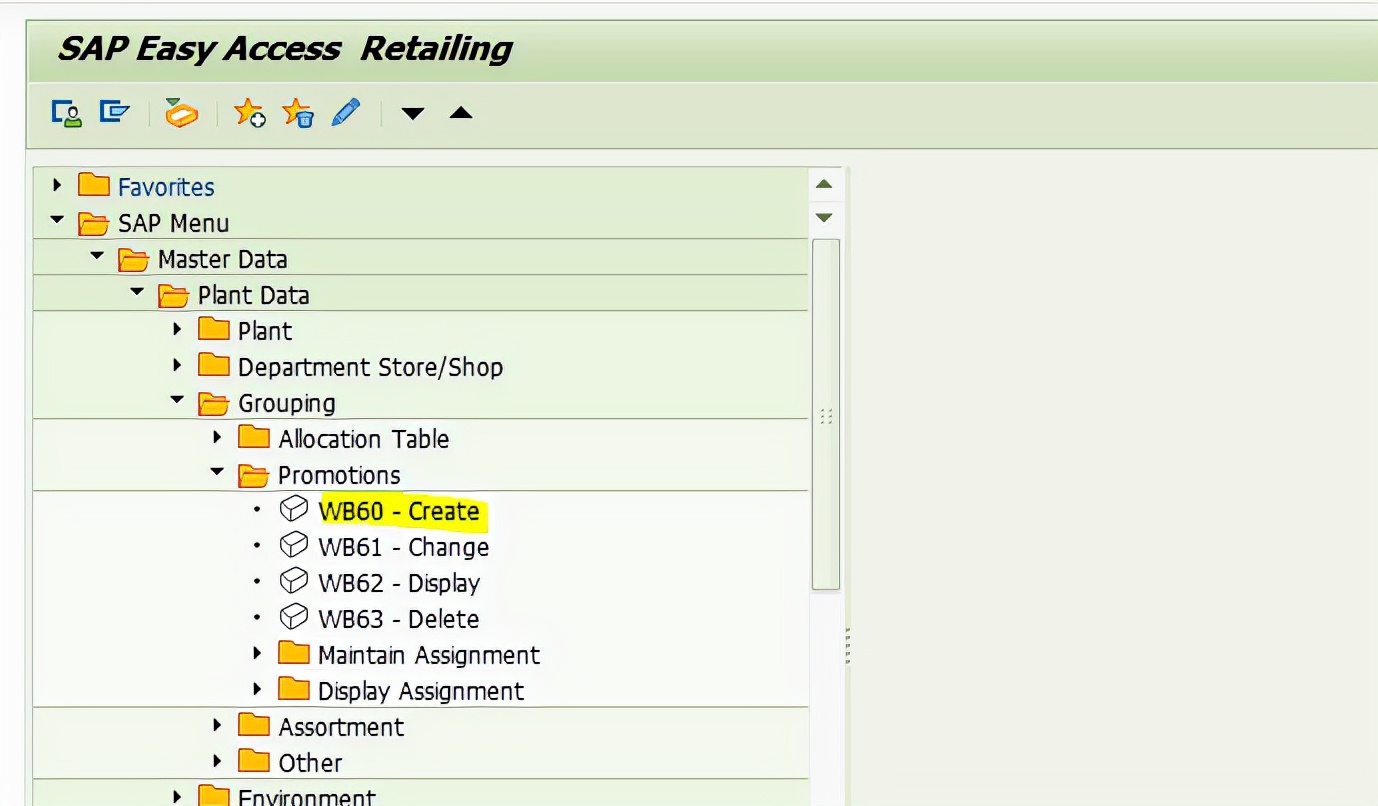Select the SAP Menu label
Screen dimensions: 1378x806
[173, 223]
